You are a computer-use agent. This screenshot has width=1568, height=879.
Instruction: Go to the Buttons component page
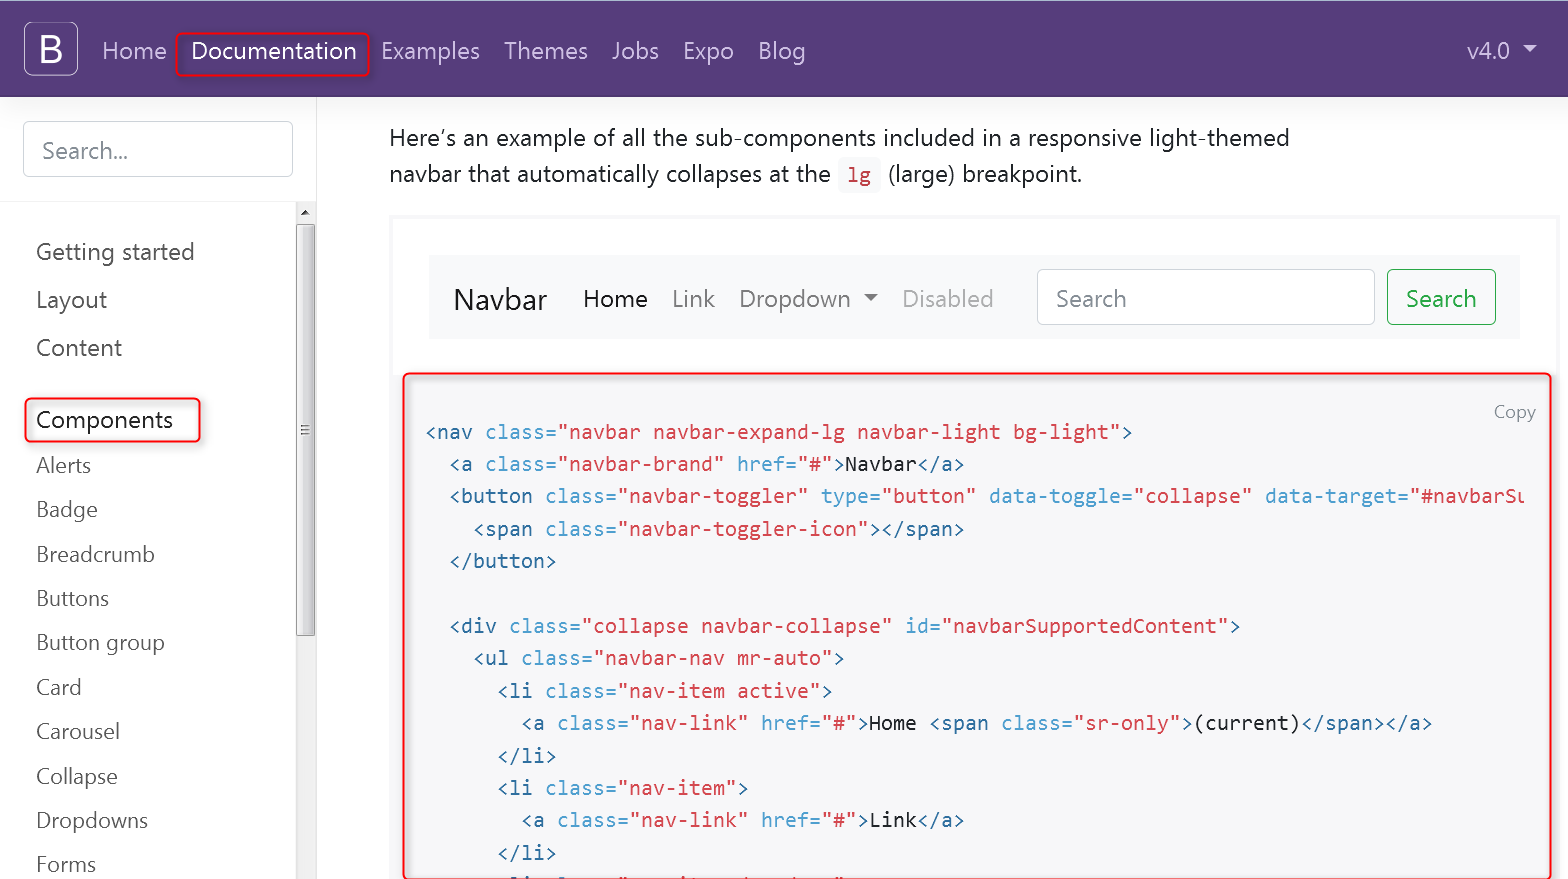click(72, 598)
